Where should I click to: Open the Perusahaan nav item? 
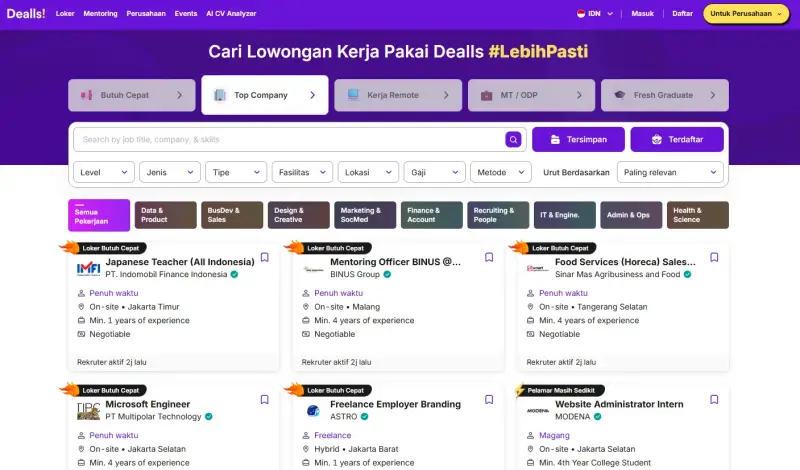click(x=146, y=14)
